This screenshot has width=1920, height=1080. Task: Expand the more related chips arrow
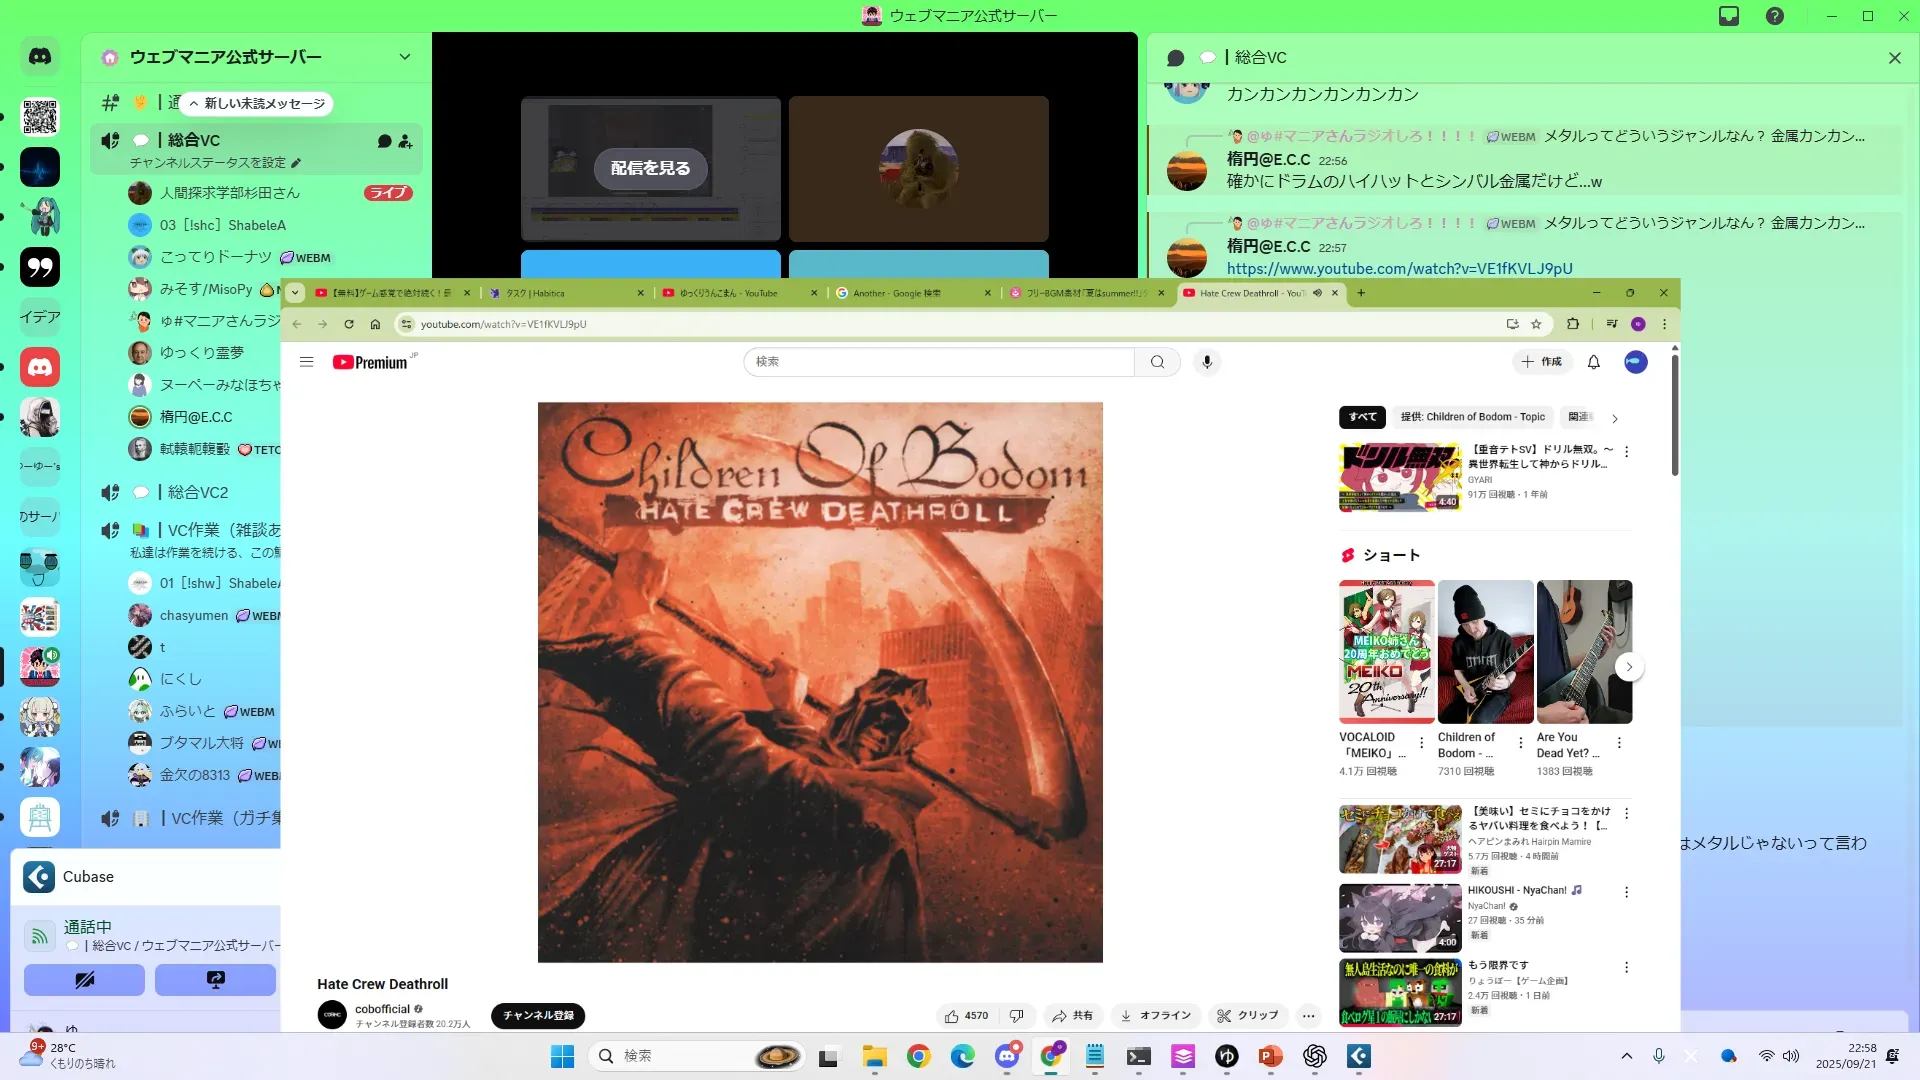point(1615,418)
